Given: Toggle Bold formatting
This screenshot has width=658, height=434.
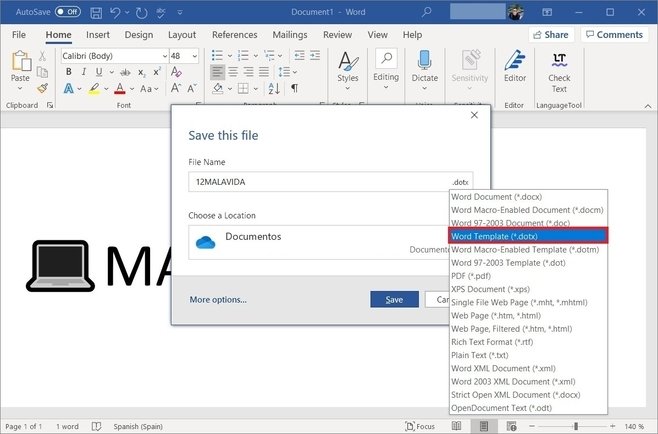Looking at the screenshot, I should click(69, 72).
